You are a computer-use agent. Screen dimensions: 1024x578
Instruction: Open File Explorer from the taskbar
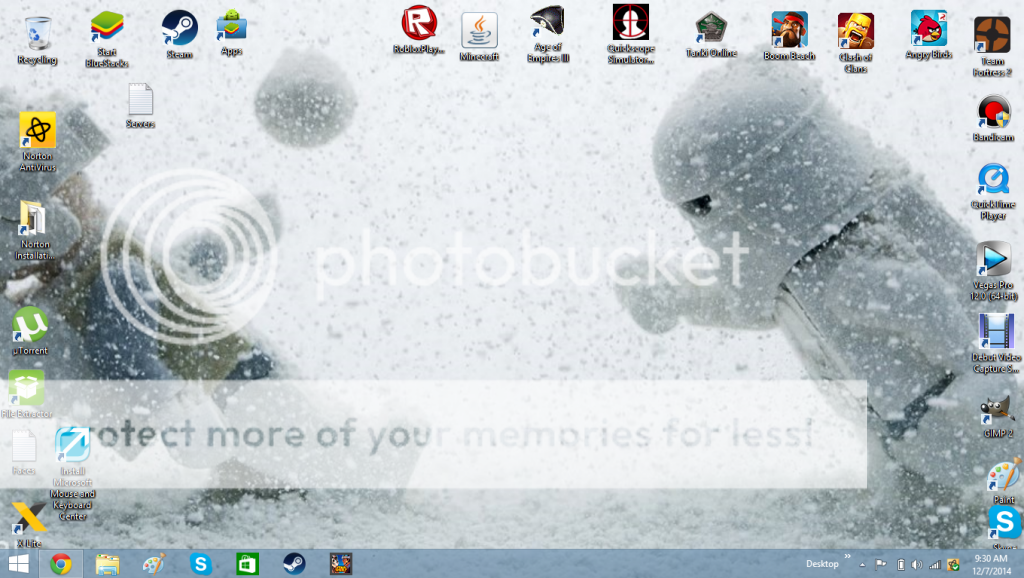pyautogui.click(x=107, y=564)
